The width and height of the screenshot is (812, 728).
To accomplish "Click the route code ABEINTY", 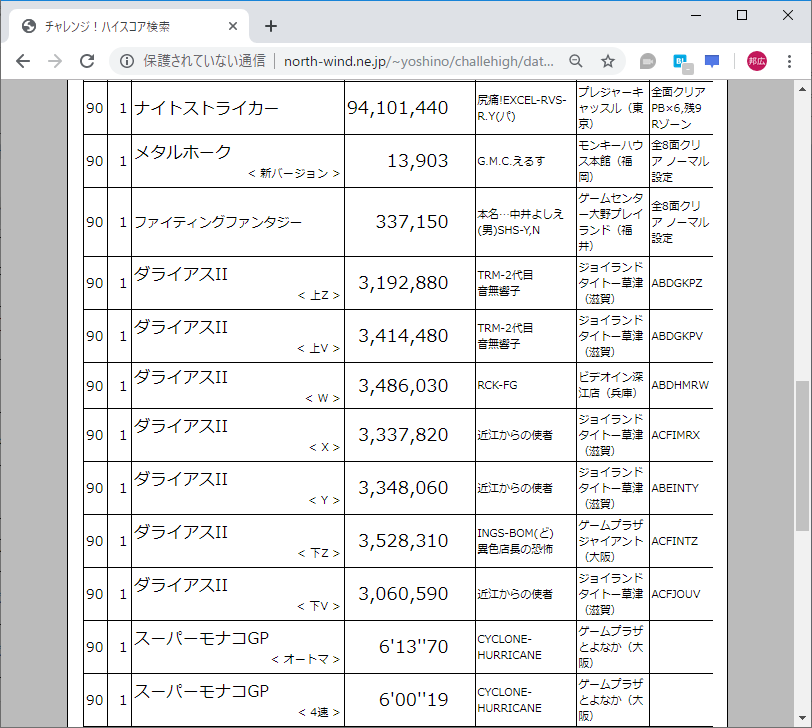I will [x=675, y=488].
